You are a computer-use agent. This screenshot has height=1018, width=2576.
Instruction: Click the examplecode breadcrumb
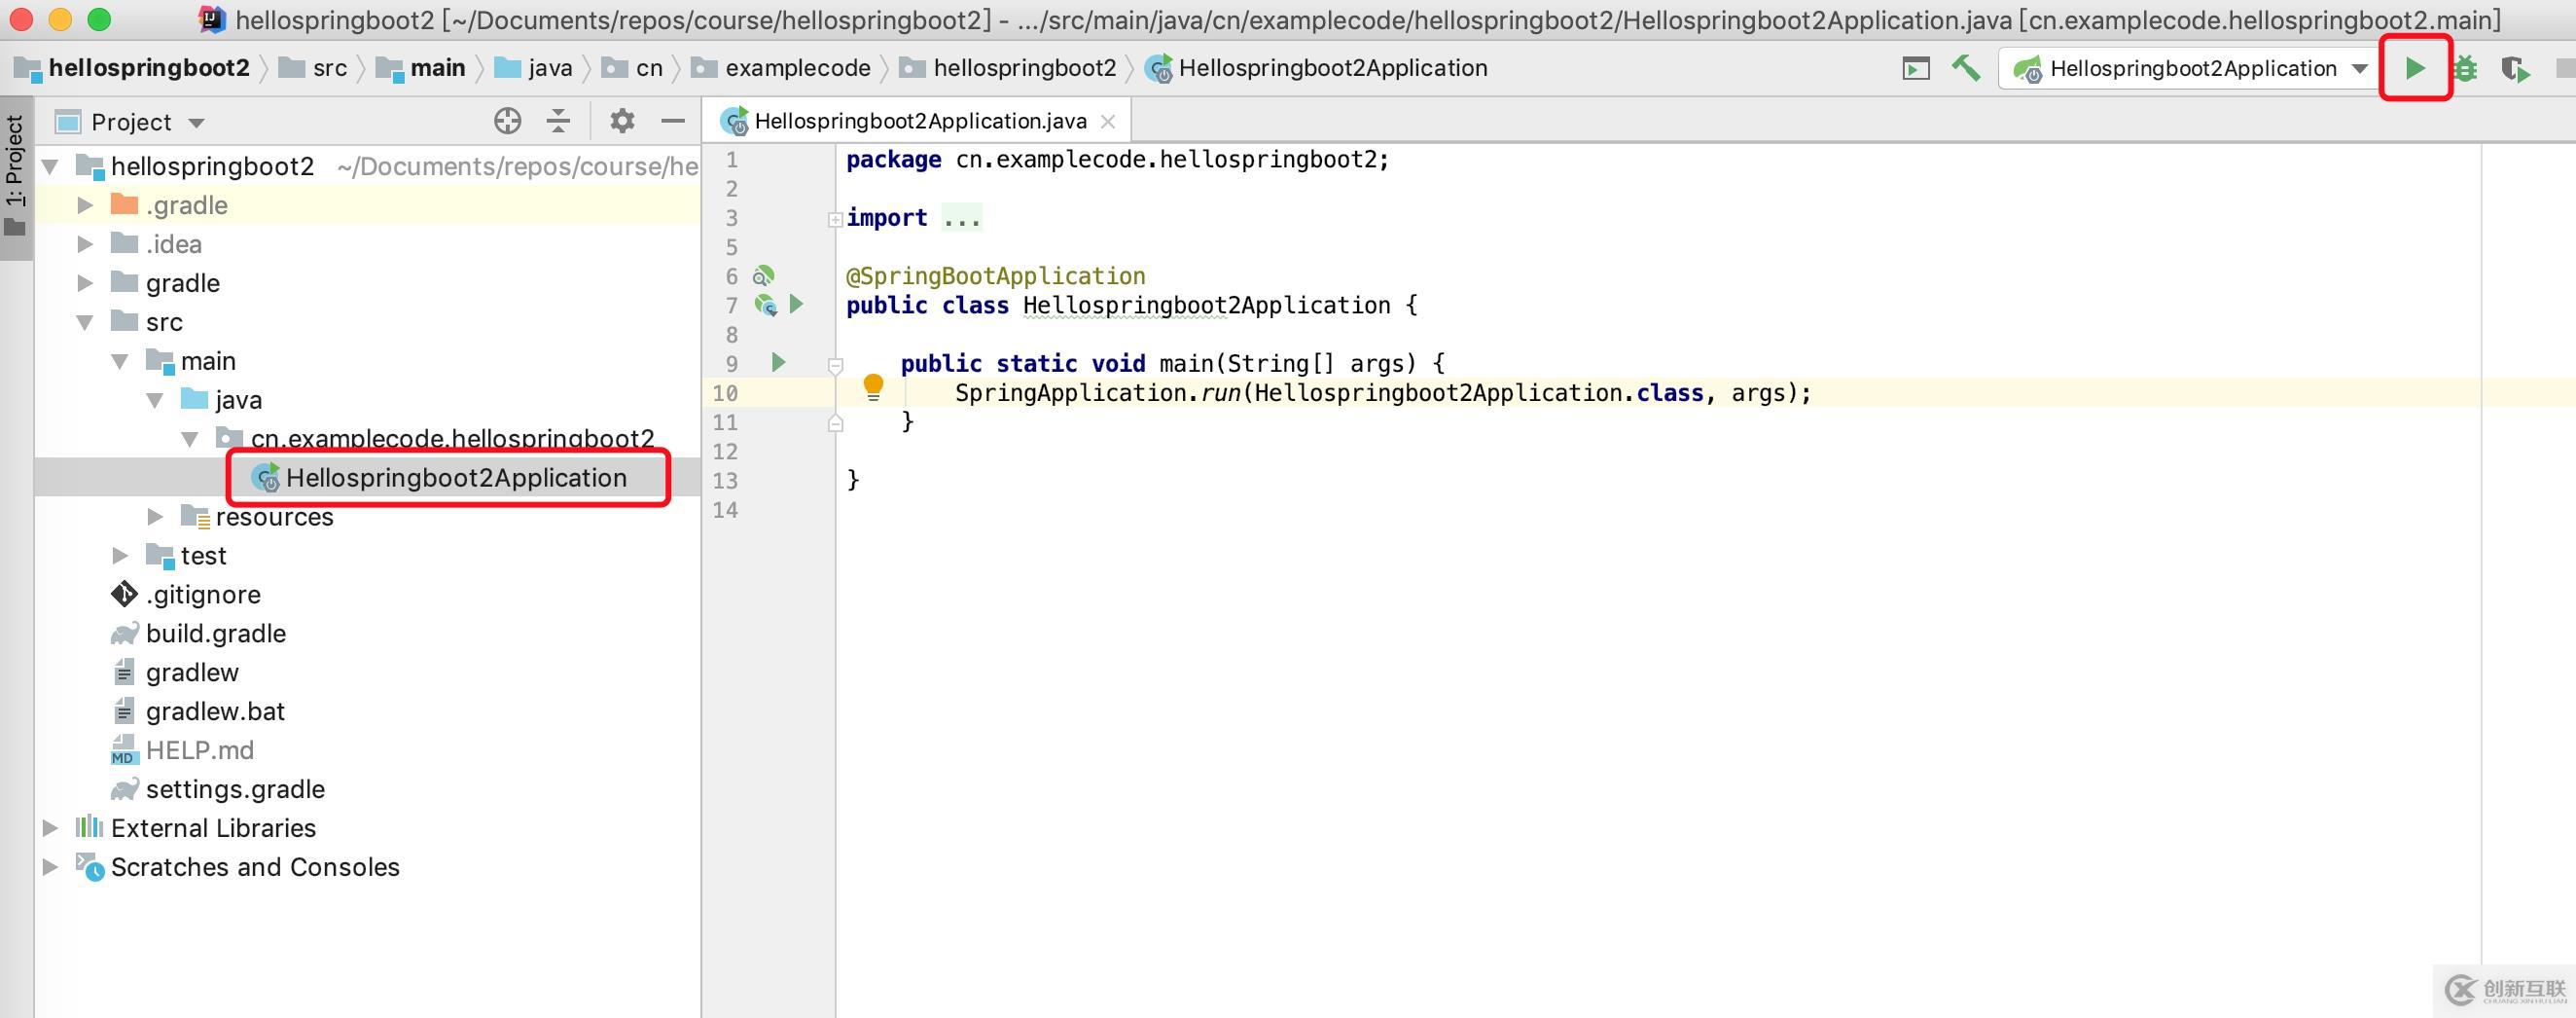click(x=781, y=68)
